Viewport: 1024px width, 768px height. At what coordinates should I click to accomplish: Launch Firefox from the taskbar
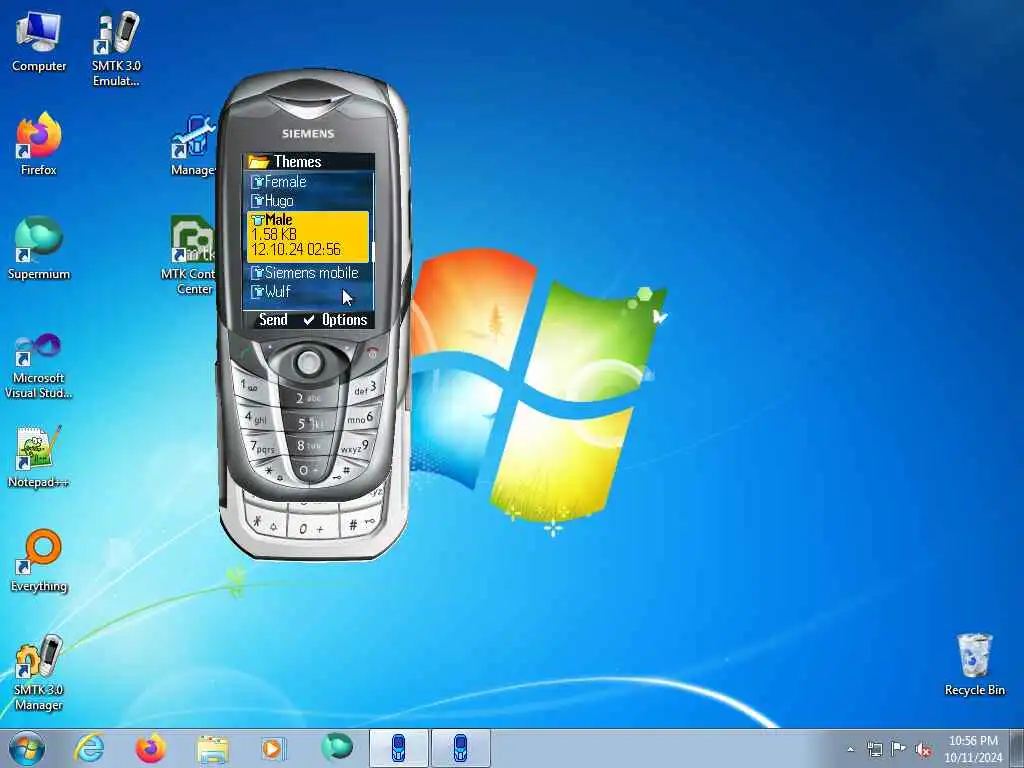click(x=150, y=748)
